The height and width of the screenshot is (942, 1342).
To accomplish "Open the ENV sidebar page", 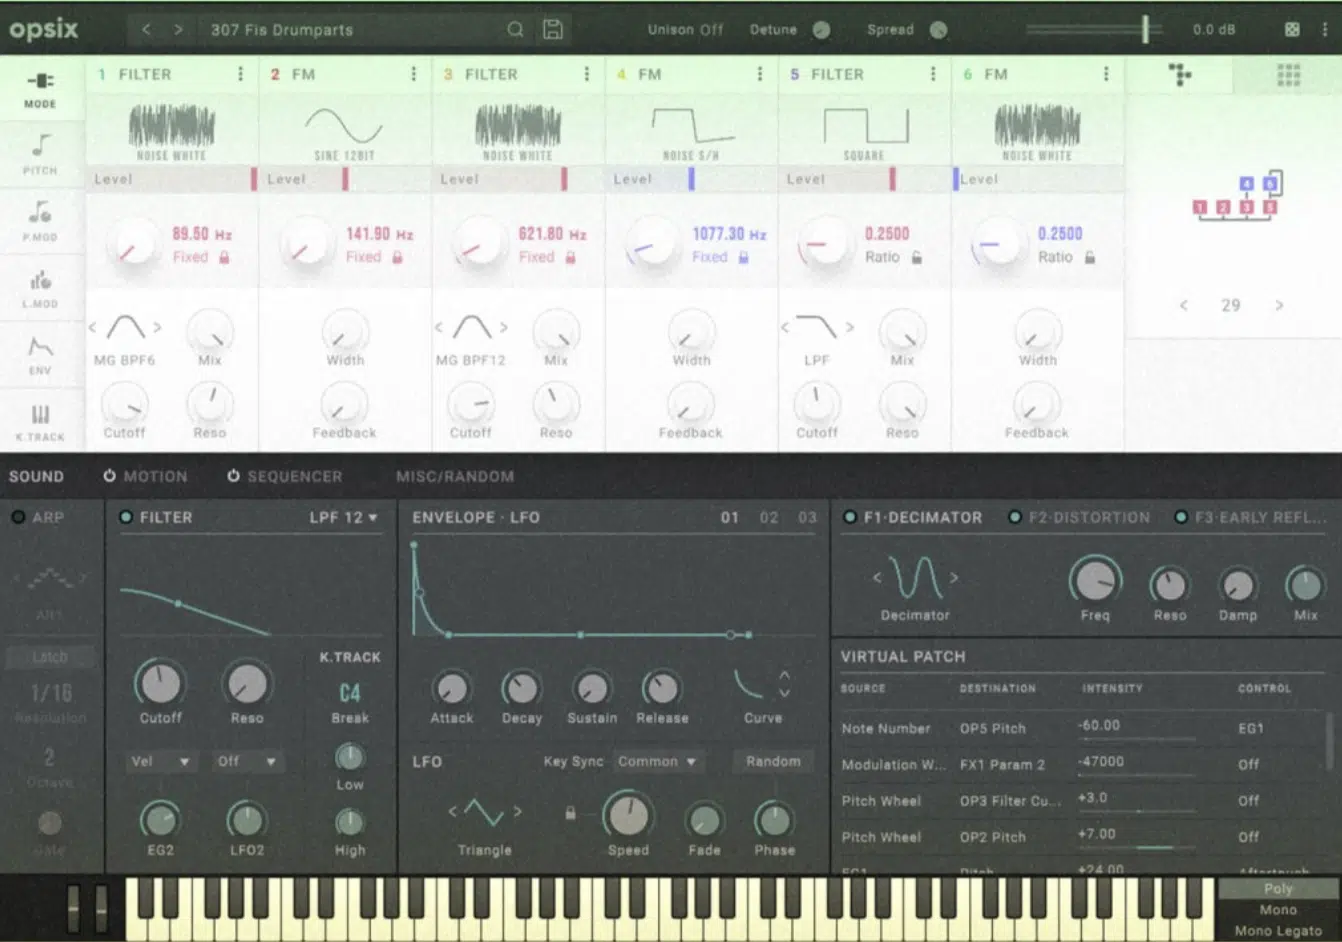I will (x=40, y=355).
